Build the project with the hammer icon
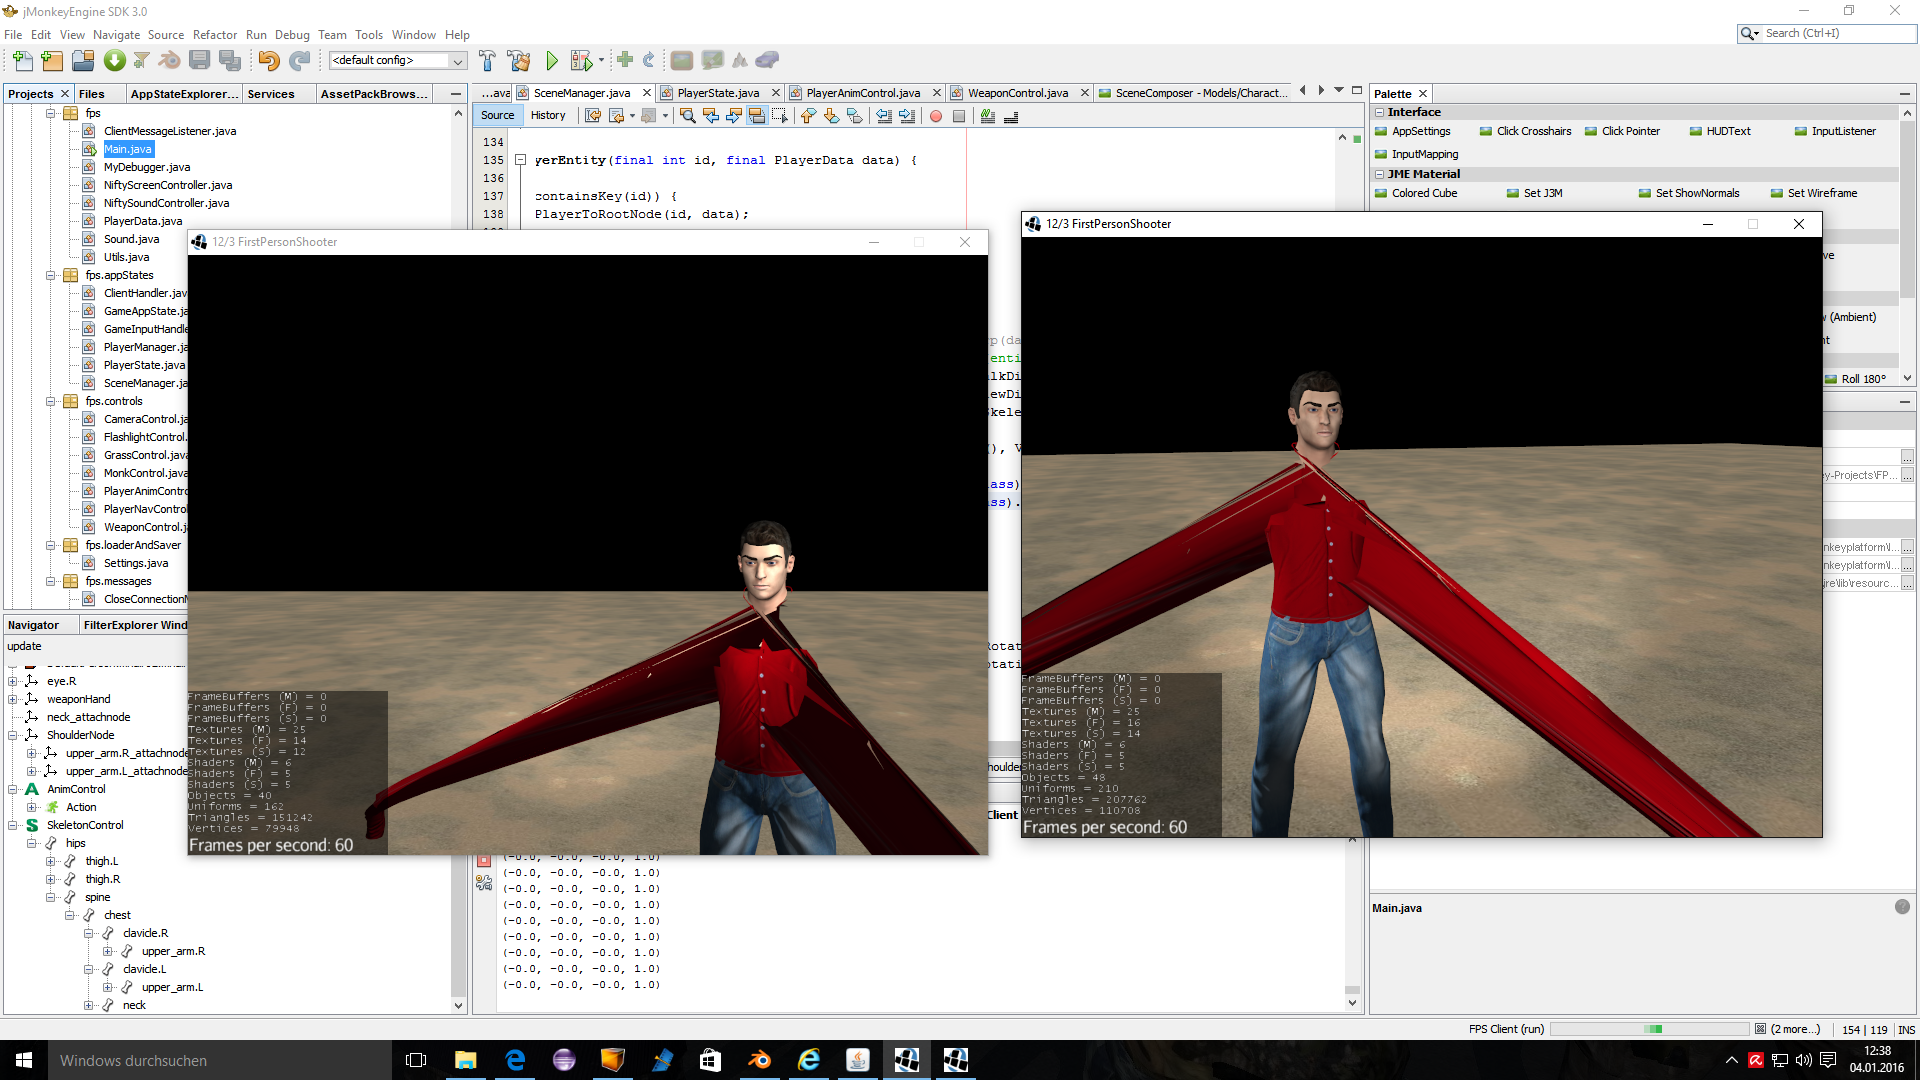 point(487,61)
